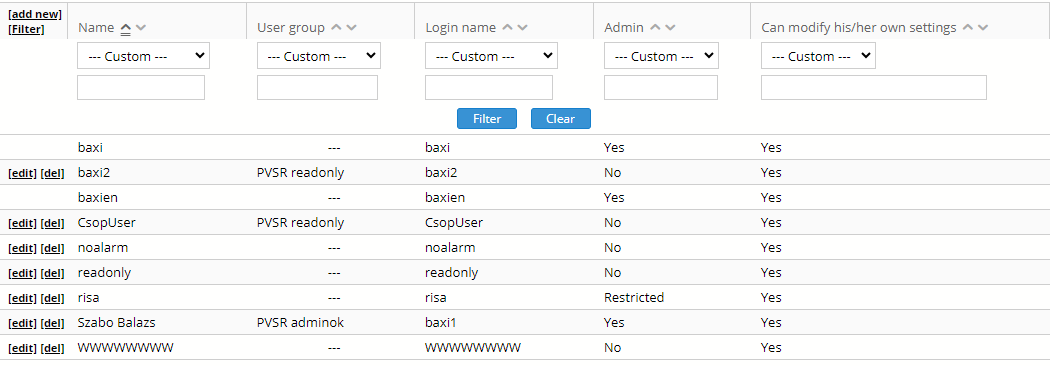
Task: Focus the Name filter text box
Action: [140, 87]
